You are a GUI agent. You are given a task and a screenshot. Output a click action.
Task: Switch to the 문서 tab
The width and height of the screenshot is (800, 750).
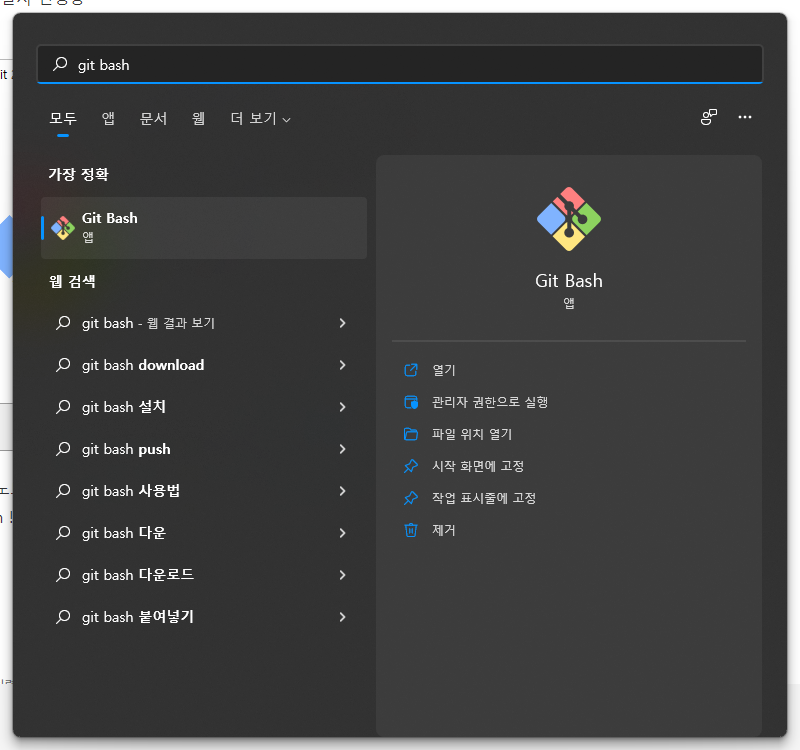pos(154,118)
